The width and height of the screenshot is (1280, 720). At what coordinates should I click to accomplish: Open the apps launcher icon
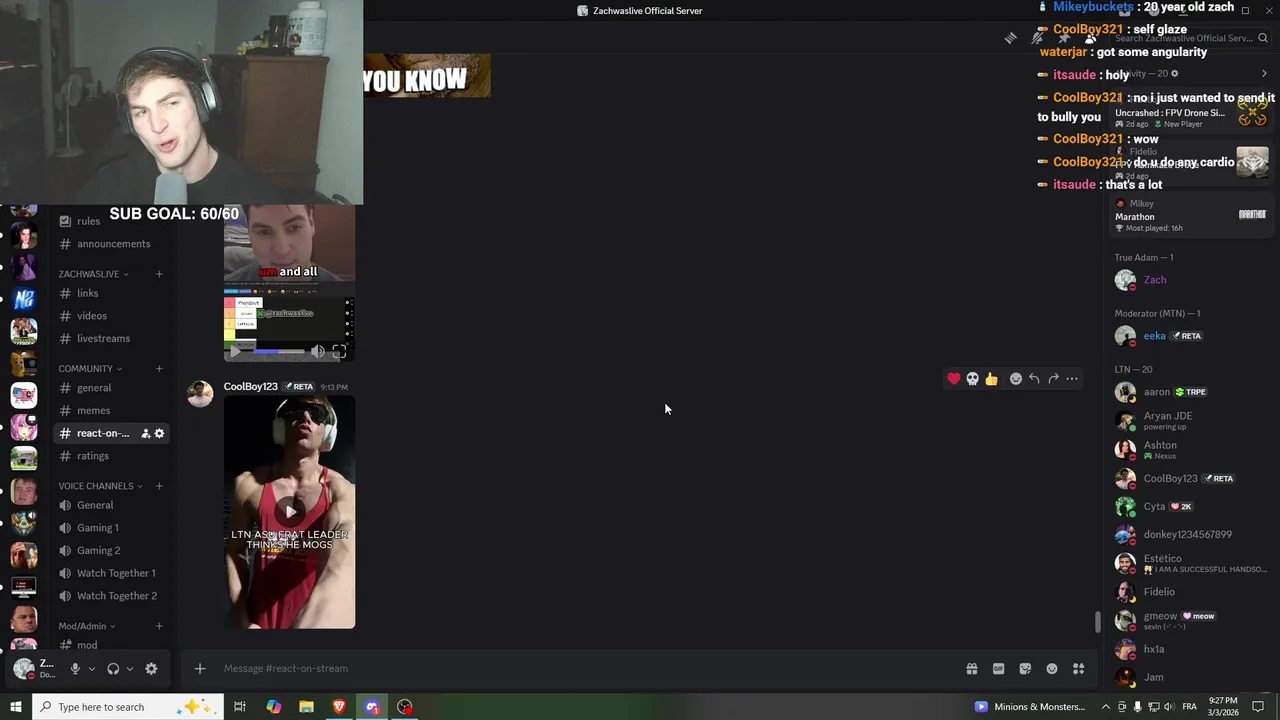[1079, 669]
